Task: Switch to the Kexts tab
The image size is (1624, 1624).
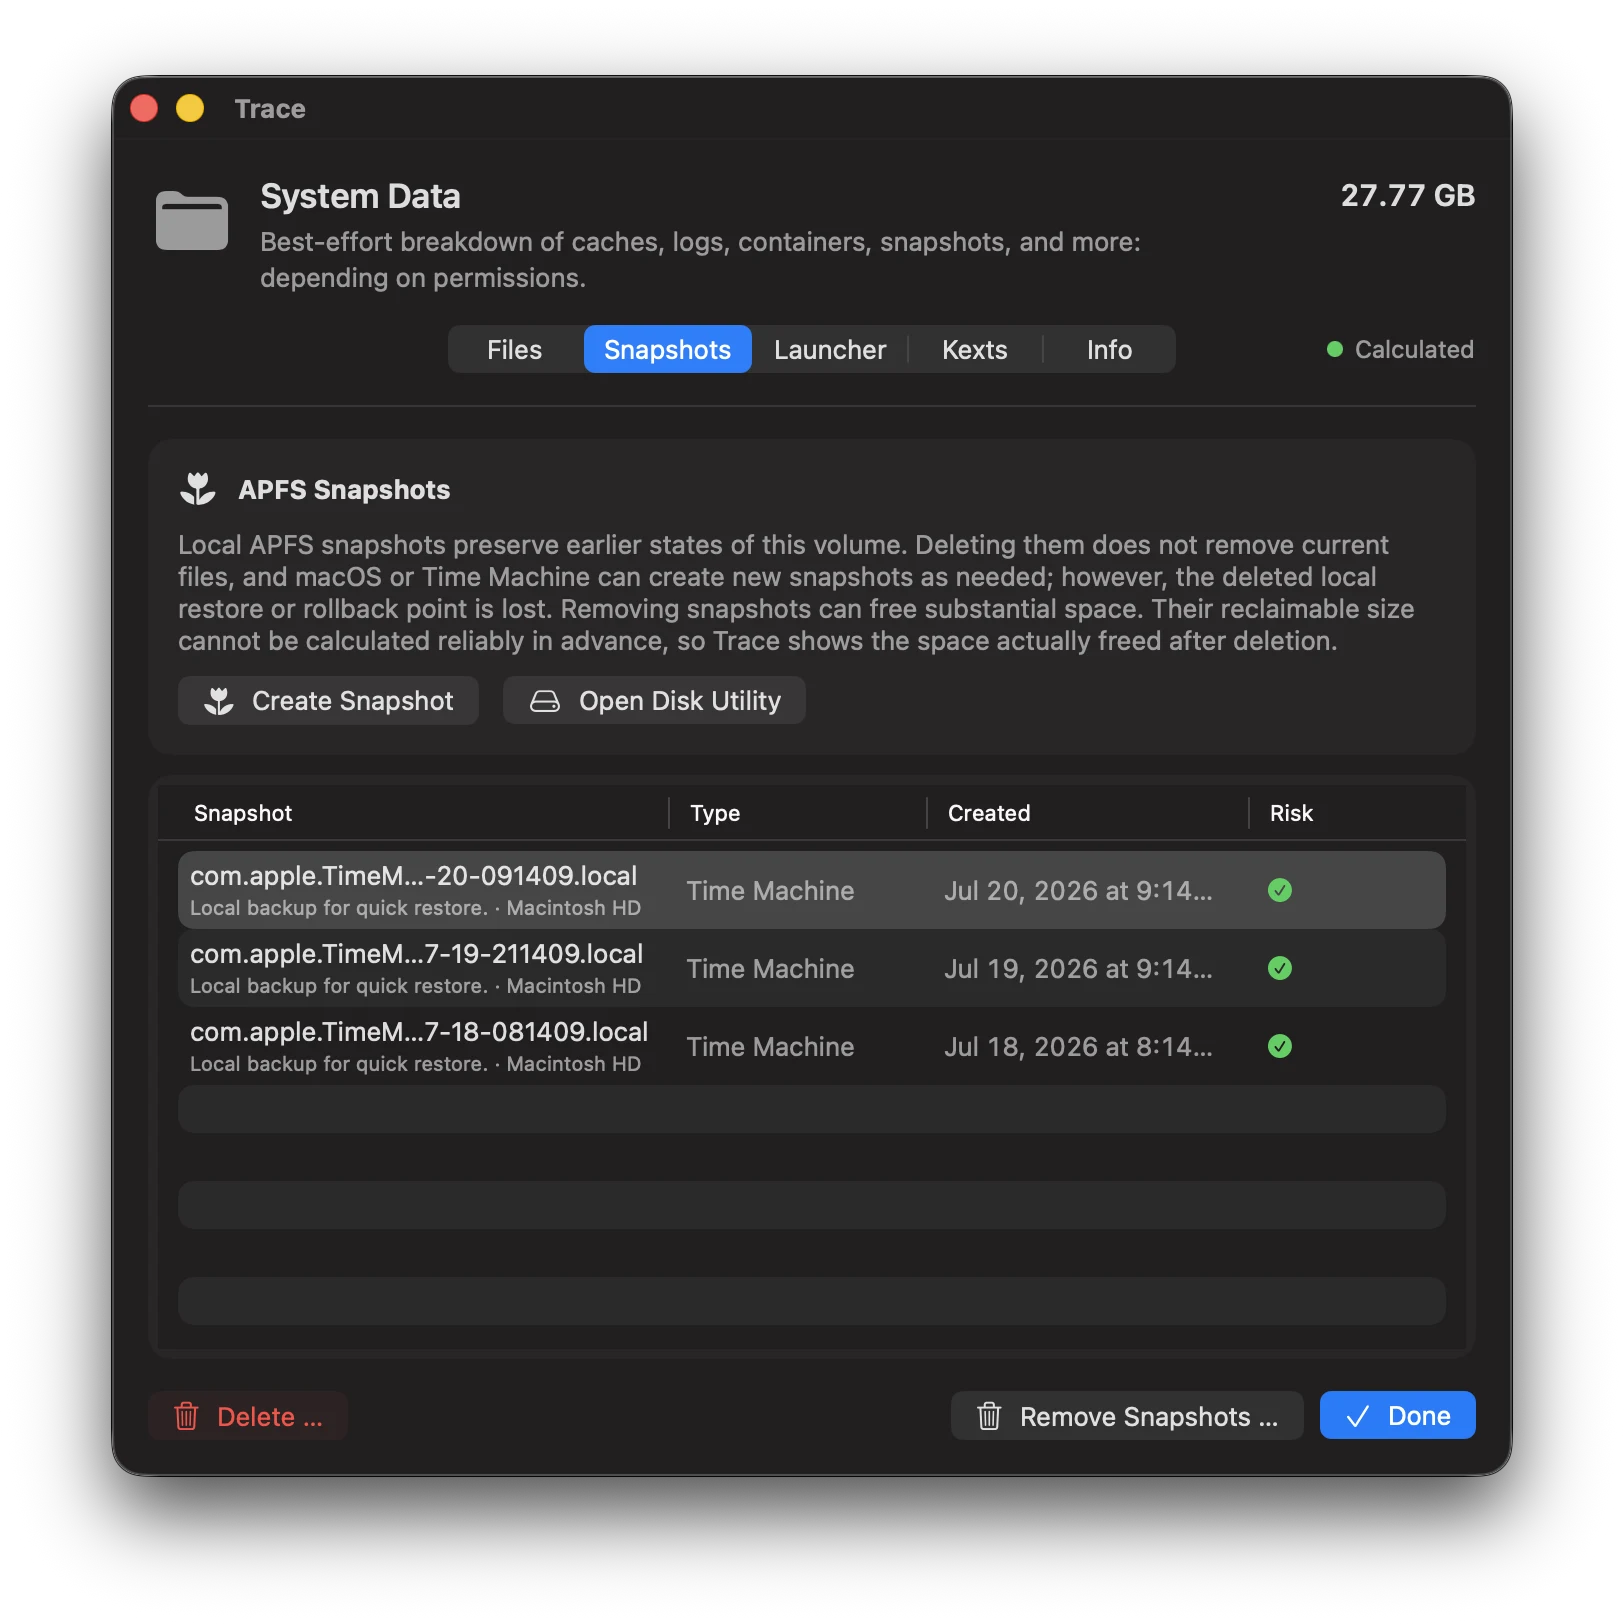Action: tap(975, 349)
